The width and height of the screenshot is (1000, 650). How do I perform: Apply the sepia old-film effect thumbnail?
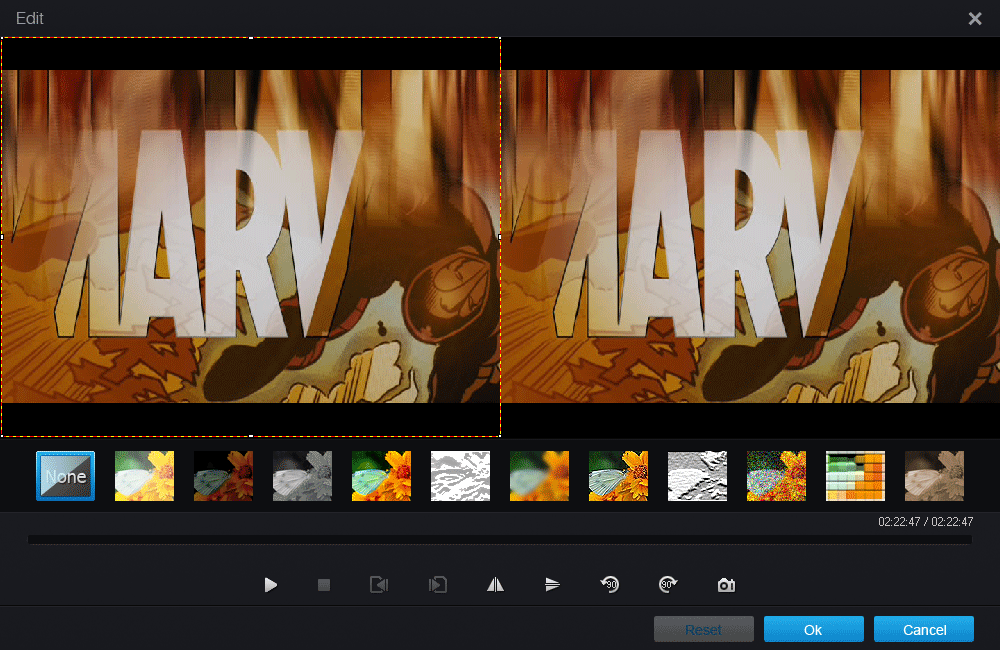(x=935, y=476)
